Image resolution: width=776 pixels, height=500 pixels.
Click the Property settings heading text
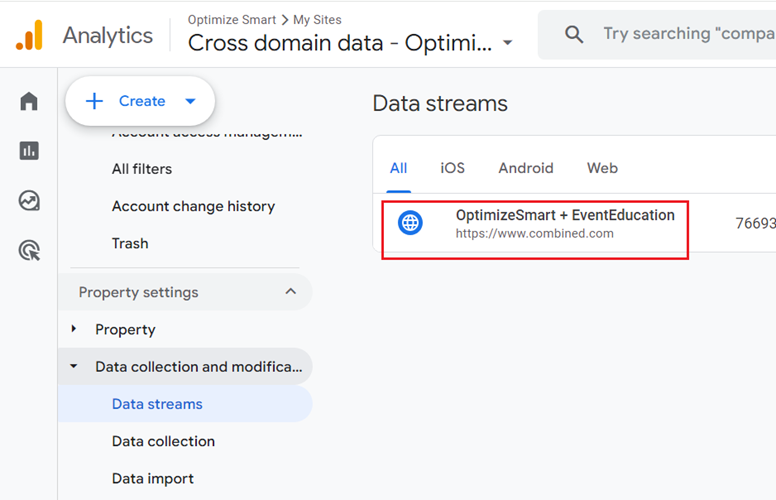[x=138, y=293]
